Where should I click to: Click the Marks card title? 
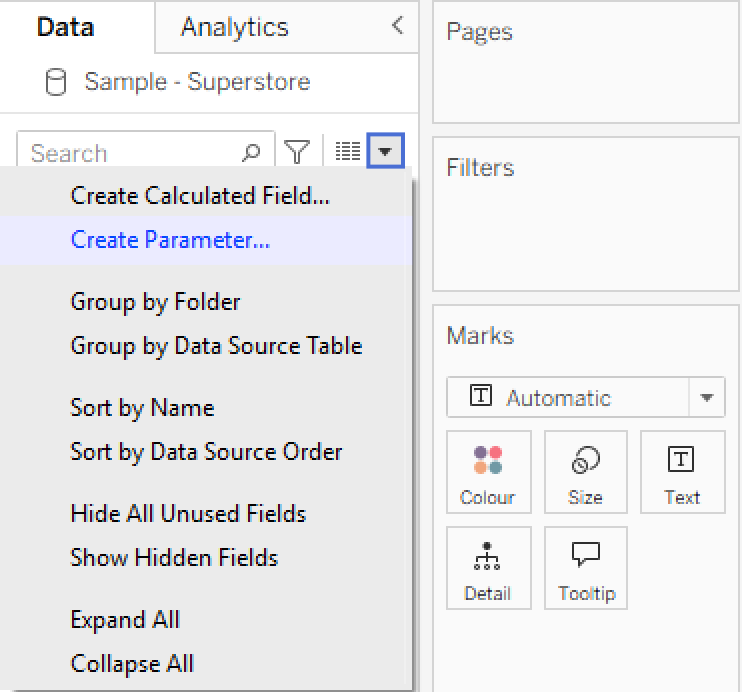point(480,336)
